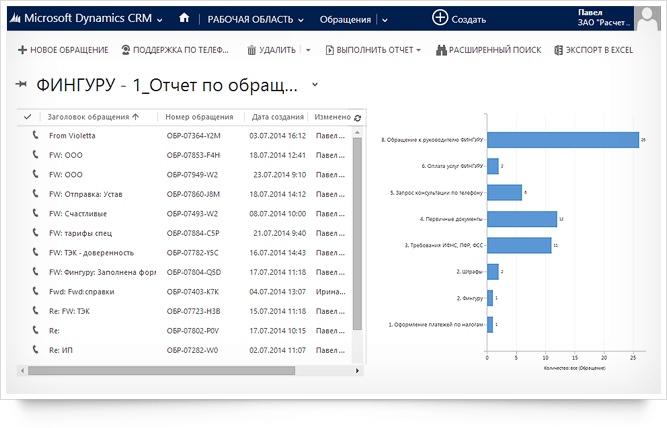
Task: Select case number ОБР-07364-Y2M
Action: tap(194, 136)
